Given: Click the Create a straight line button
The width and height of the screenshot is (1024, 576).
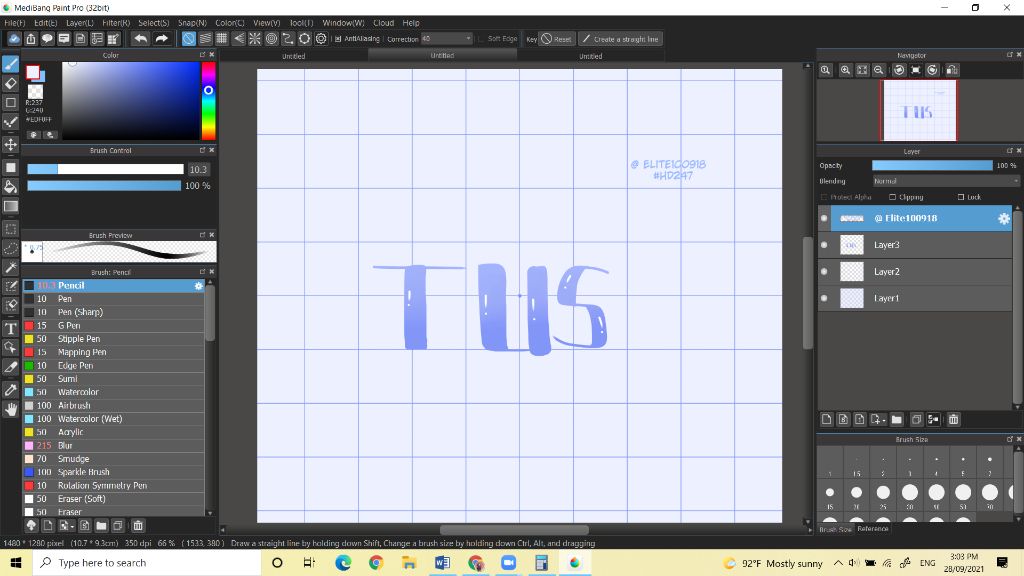Looking at the screenshot, I should (620, 39).
